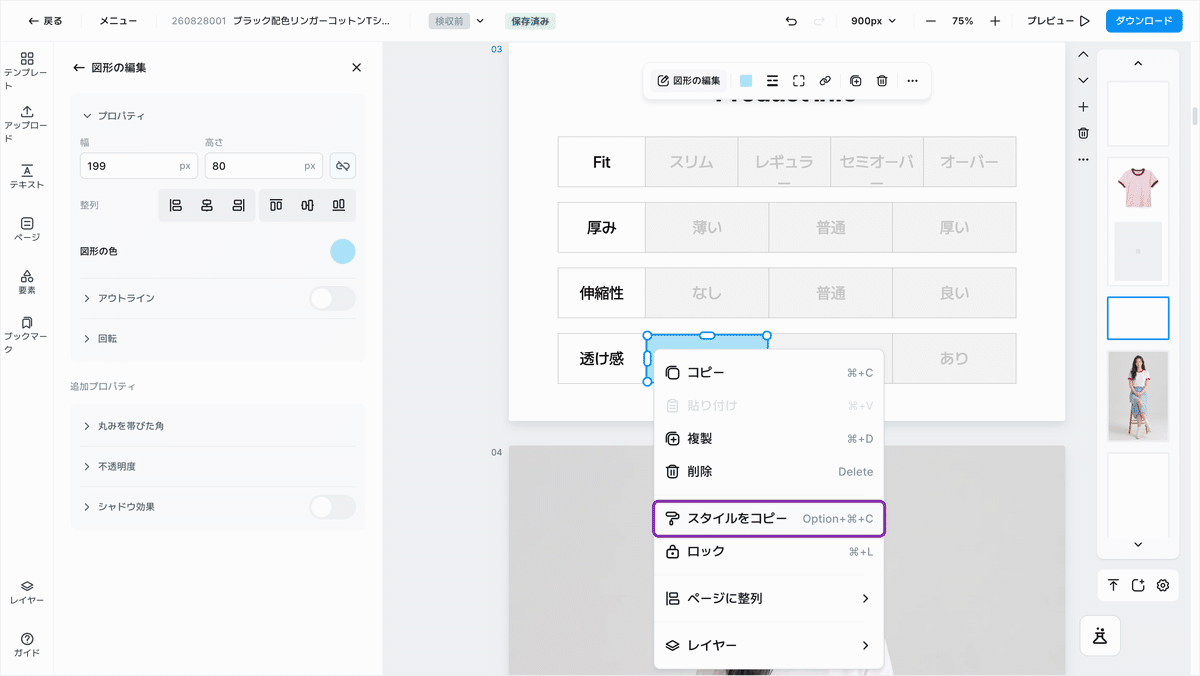Align shape to top edge

click(x=276, y=205)
